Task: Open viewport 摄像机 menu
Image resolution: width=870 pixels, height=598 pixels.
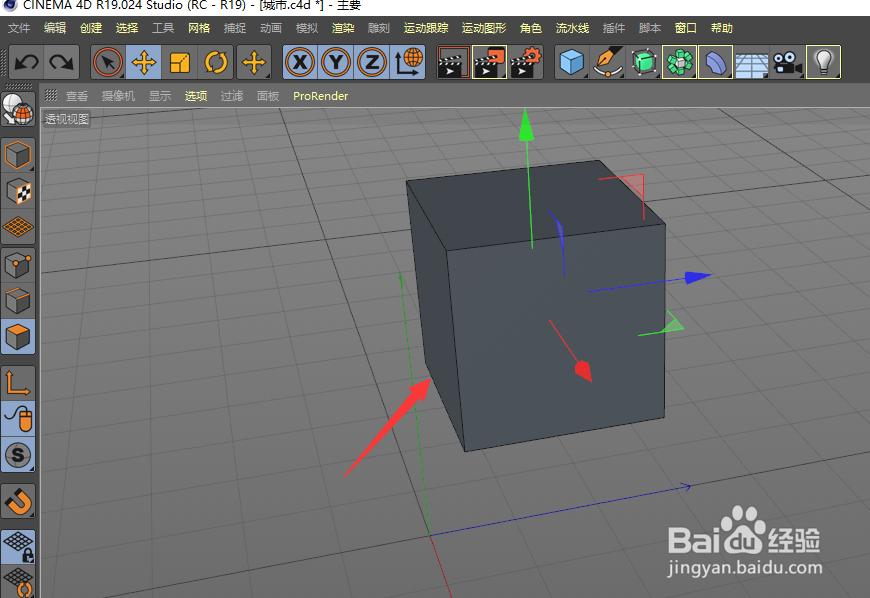Action: pos(118,96)
